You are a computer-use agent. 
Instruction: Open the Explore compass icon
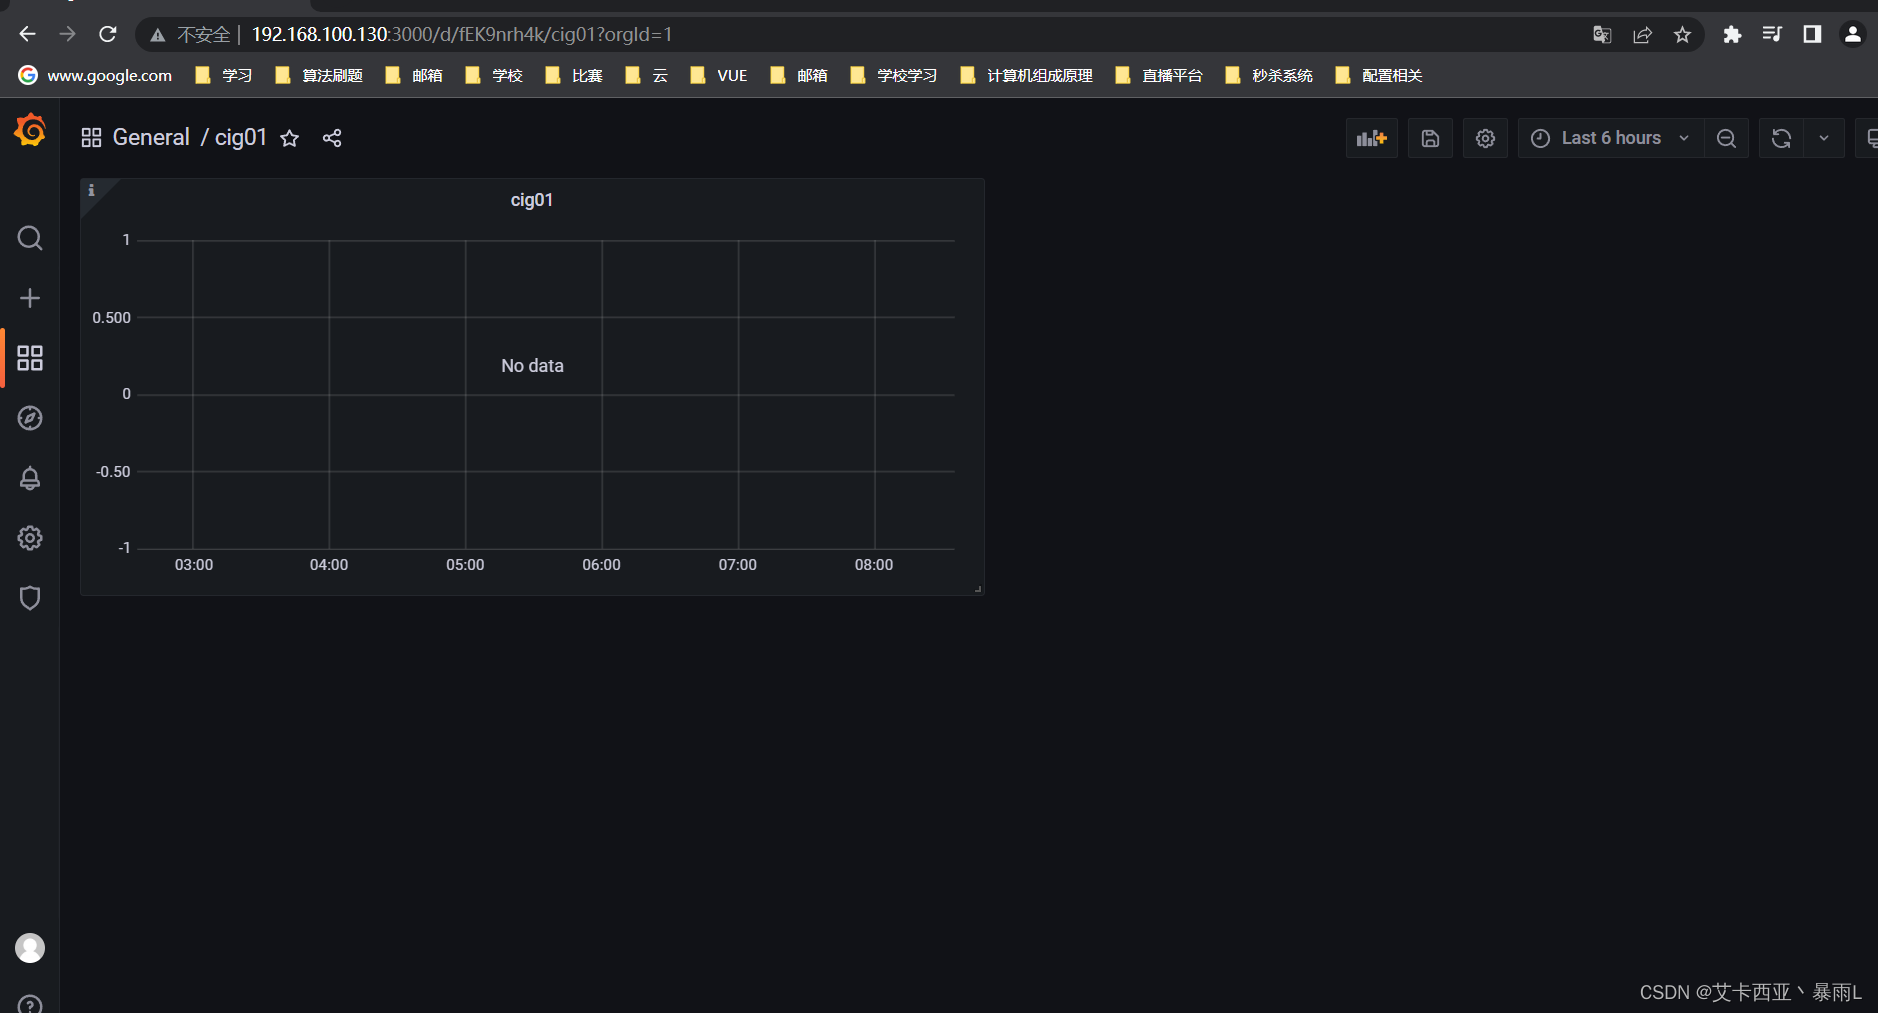pyautogui.click(x=30, y=418)
